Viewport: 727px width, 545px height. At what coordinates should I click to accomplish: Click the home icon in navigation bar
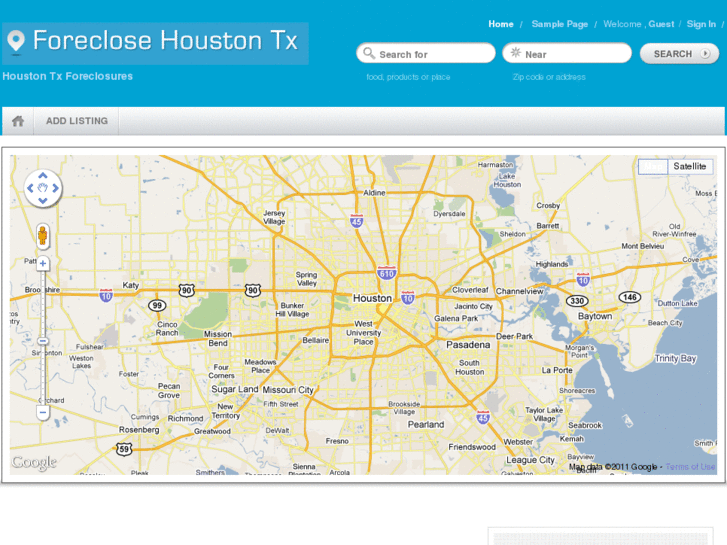coord(18,121)
